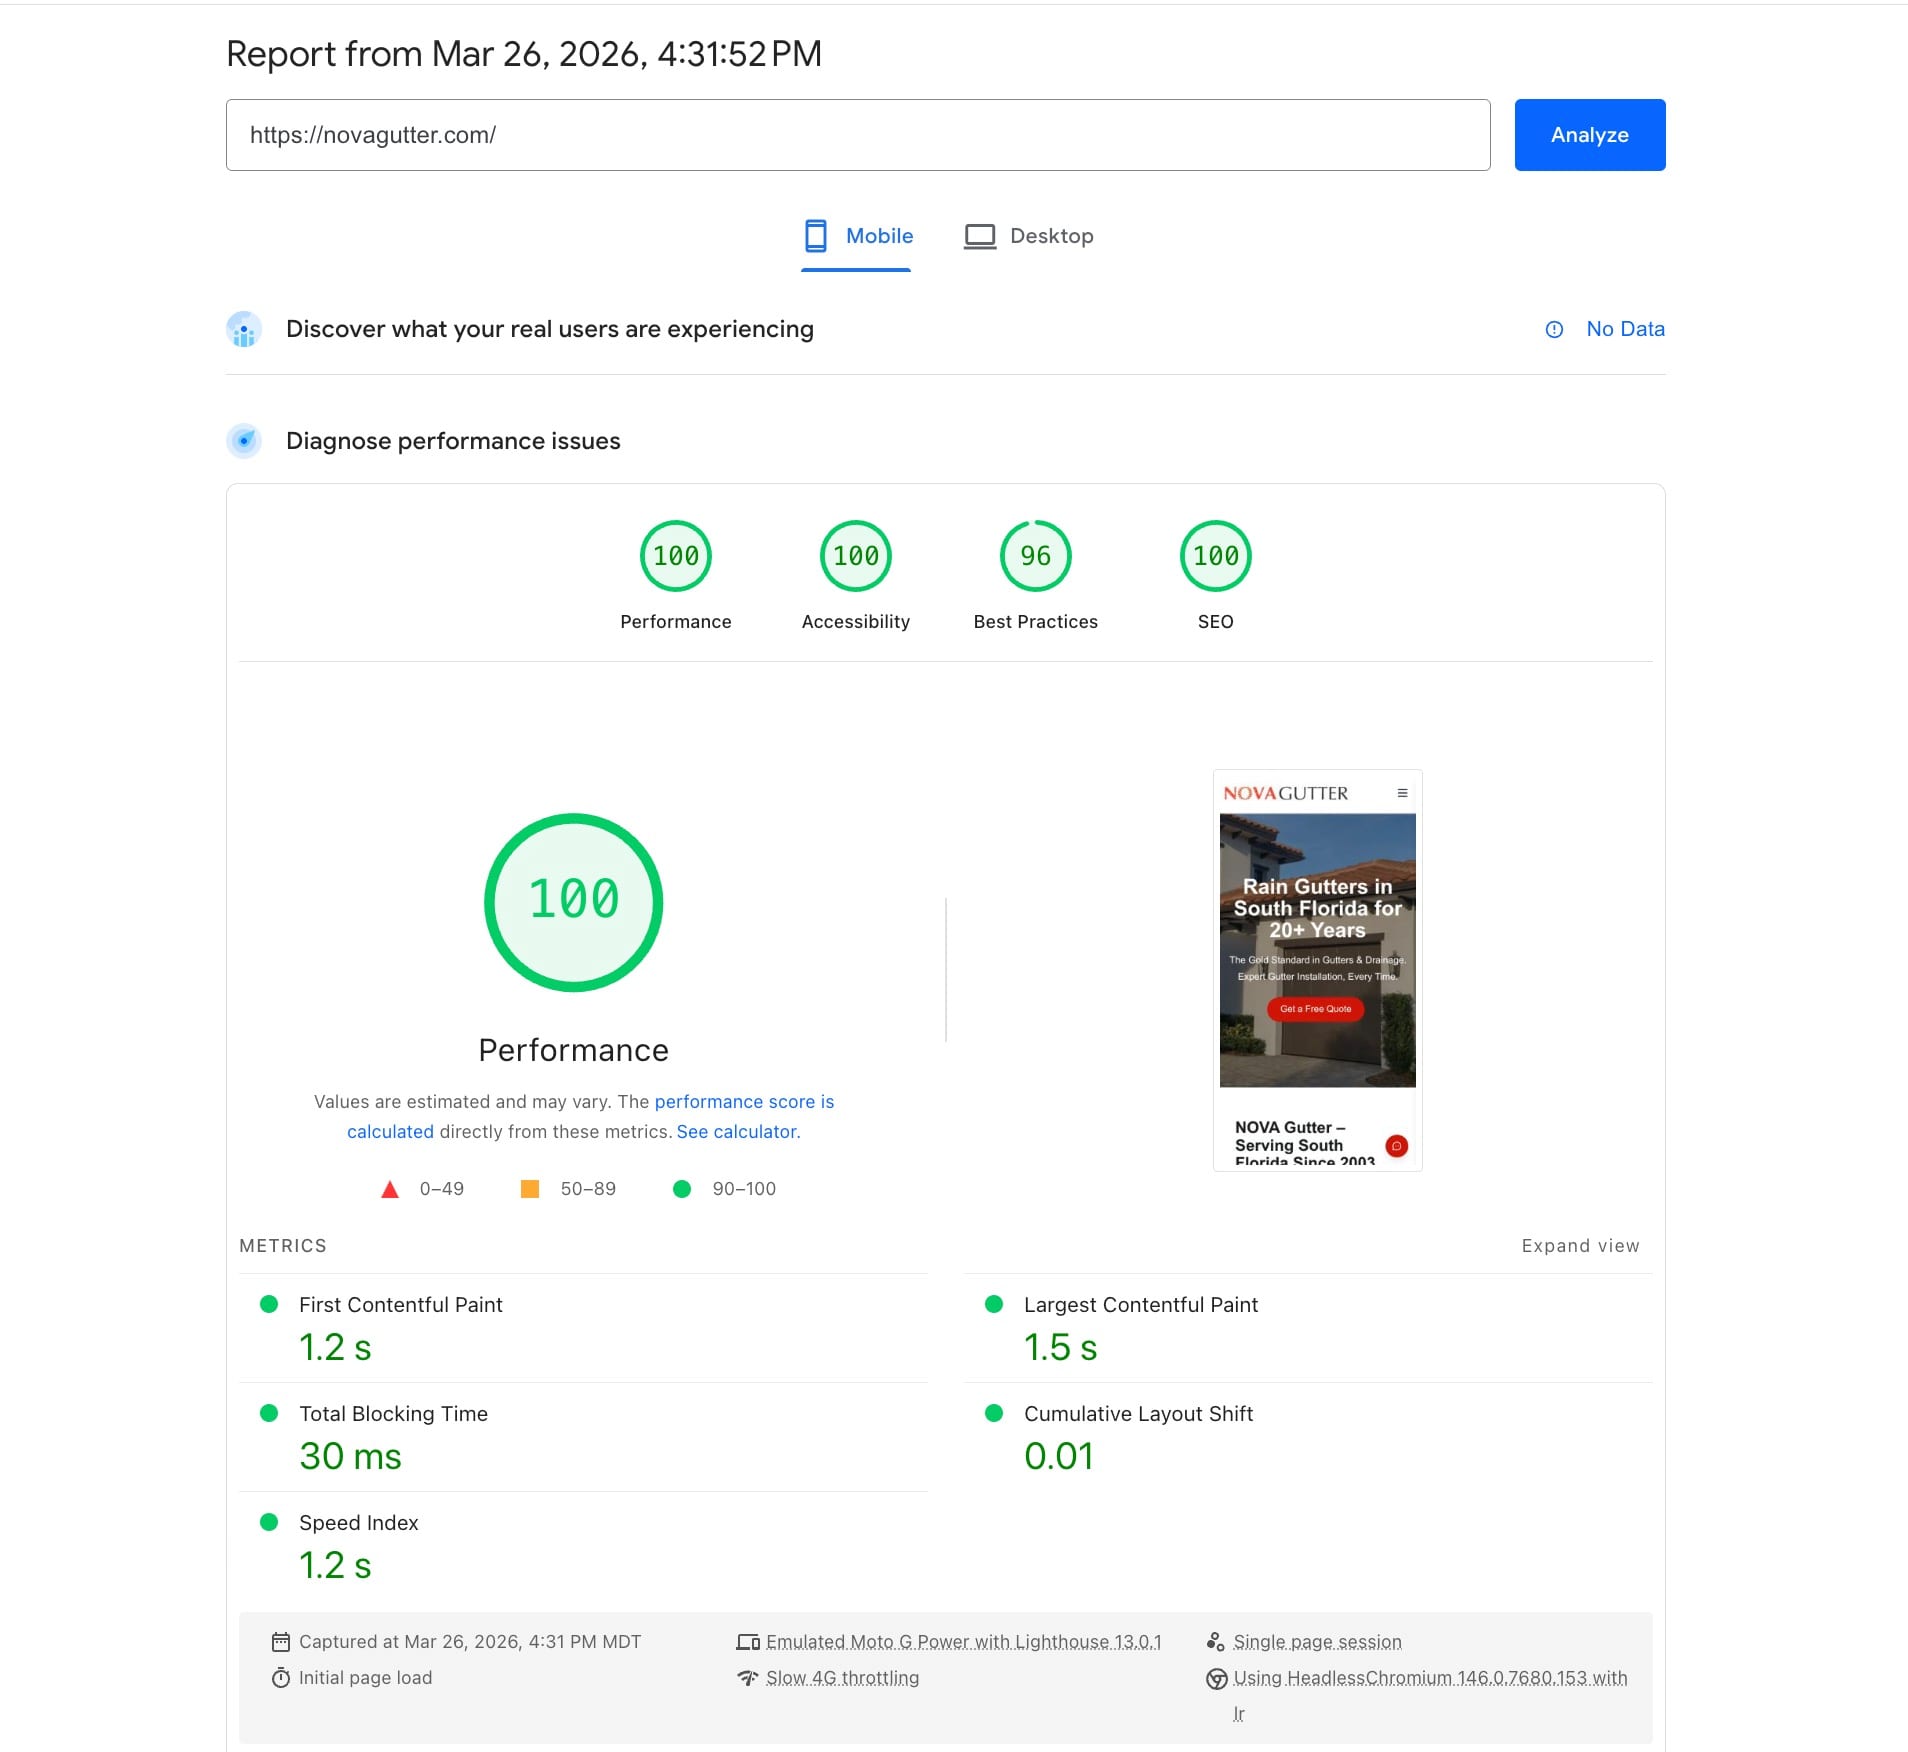This screenshot has height=1752, width=1908.
Task: Open the See calculator link
Action: tap(735, 1131)
